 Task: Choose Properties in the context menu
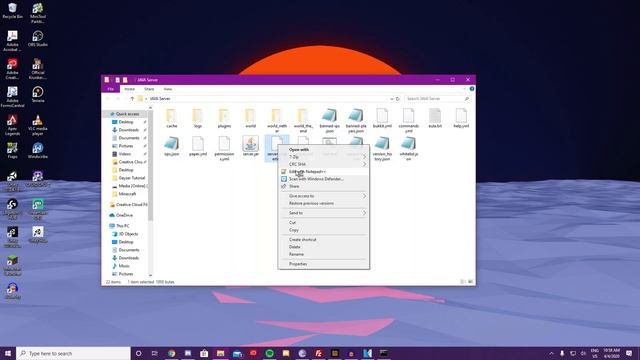298,264
